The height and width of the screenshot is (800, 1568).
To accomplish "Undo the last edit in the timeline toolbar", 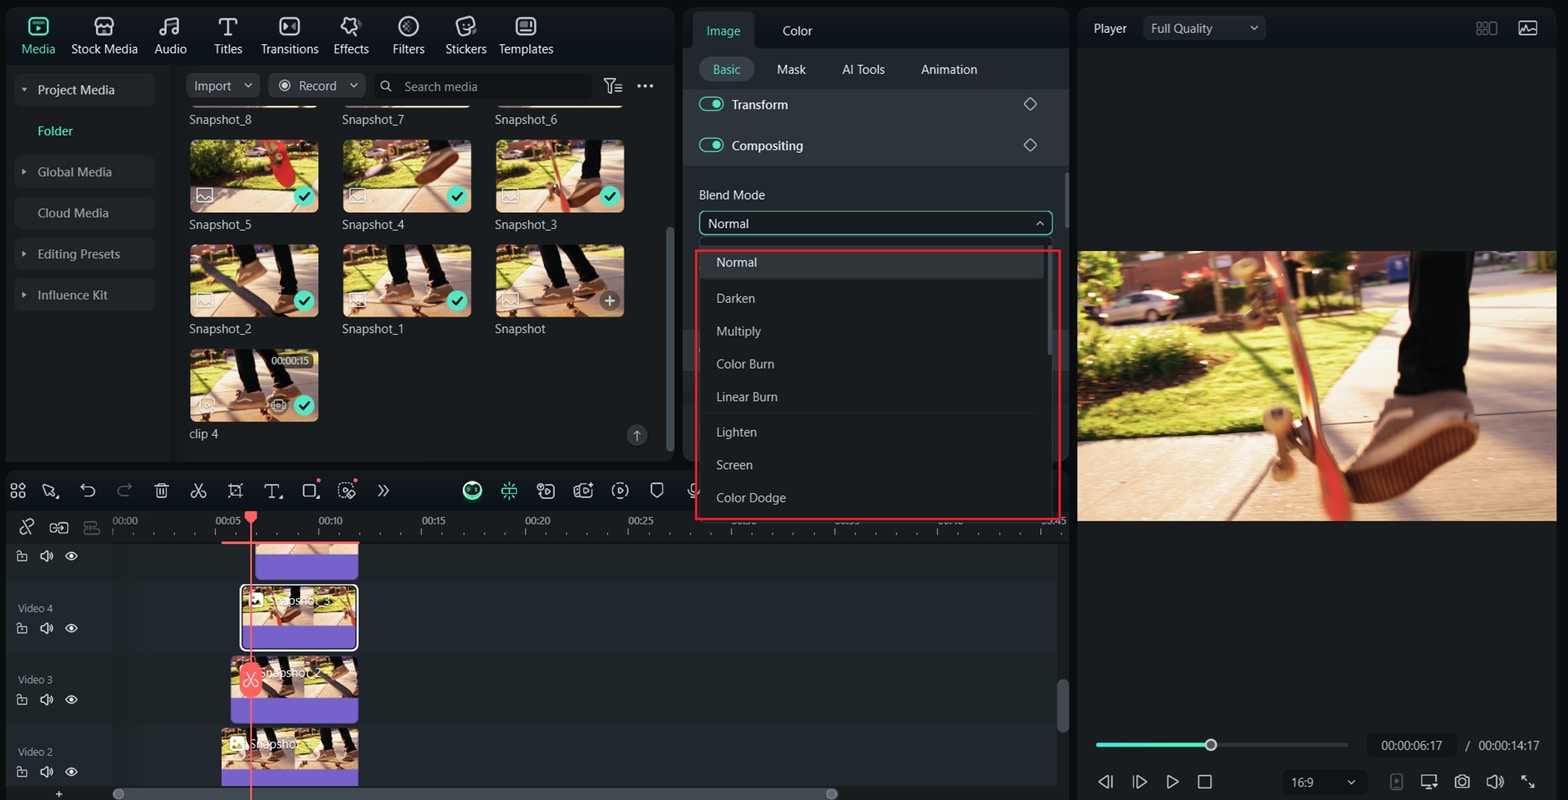I will click(x=88, y=490).
